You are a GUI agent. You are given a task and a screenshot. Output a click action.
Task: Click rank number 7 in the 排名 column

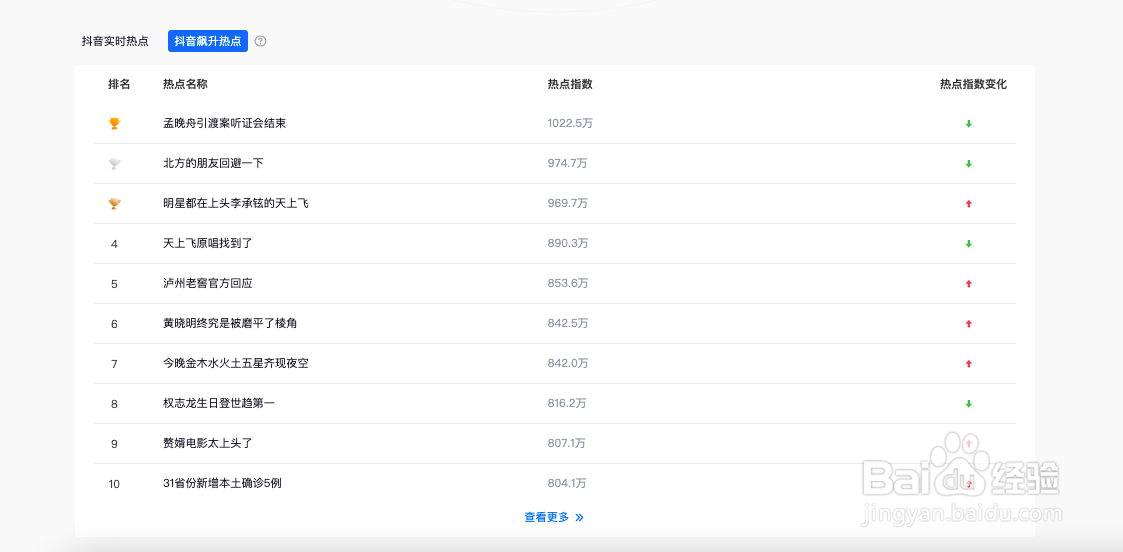(x=115, y=364)
